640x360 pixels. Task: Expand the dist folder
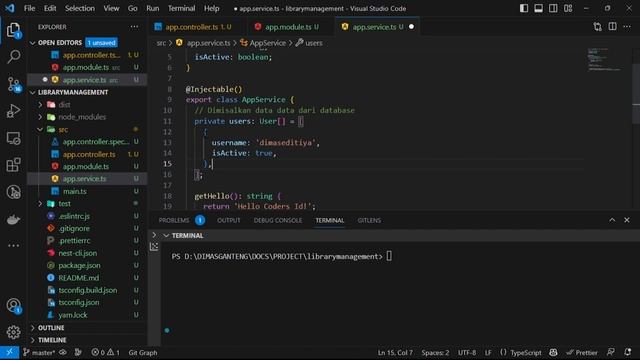pos(64,104)
